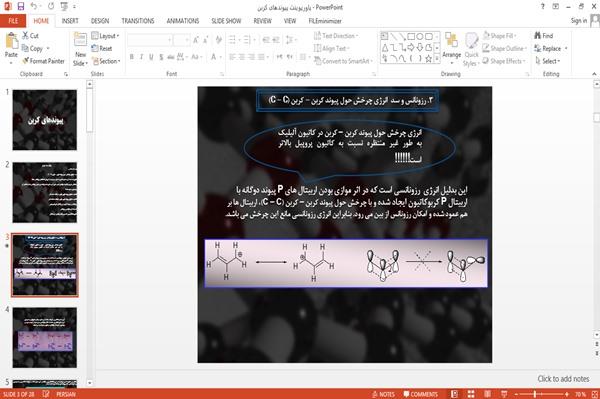Open the Align Text dropdown
The image size is (600, 399).
(331, 48)
